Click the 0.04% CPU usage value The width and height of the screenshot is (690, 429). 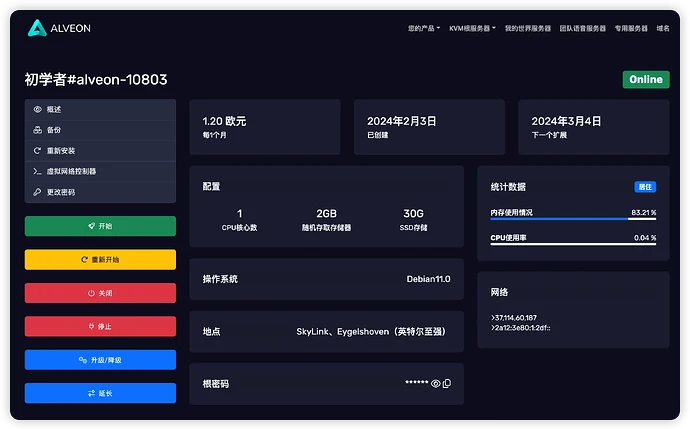click(645, 238)
